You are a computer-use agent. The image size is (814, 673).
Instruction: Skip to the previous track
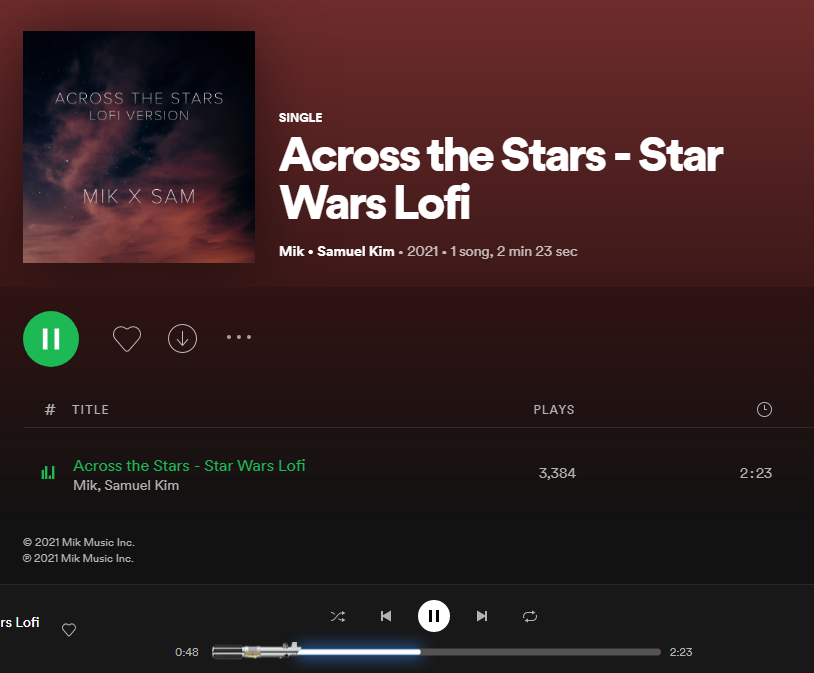pos(386,616)
